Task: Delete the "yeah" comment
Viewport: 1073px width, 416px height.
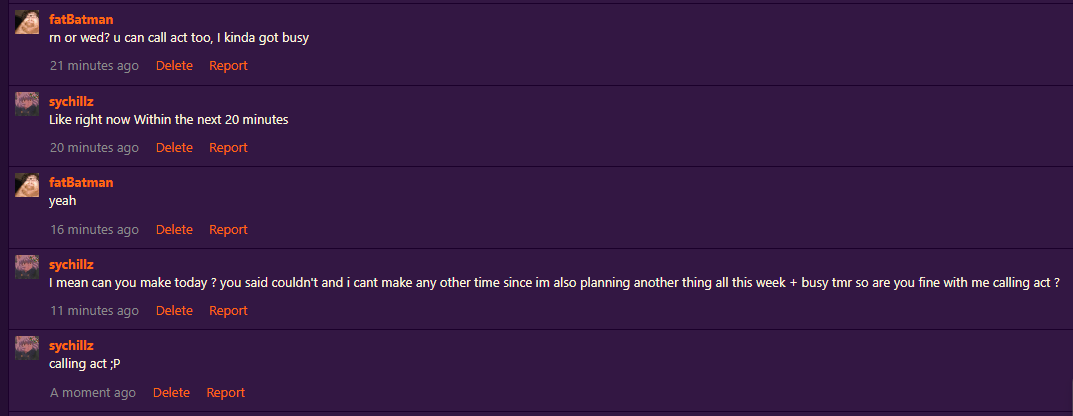Action: (x=174, y=230)
